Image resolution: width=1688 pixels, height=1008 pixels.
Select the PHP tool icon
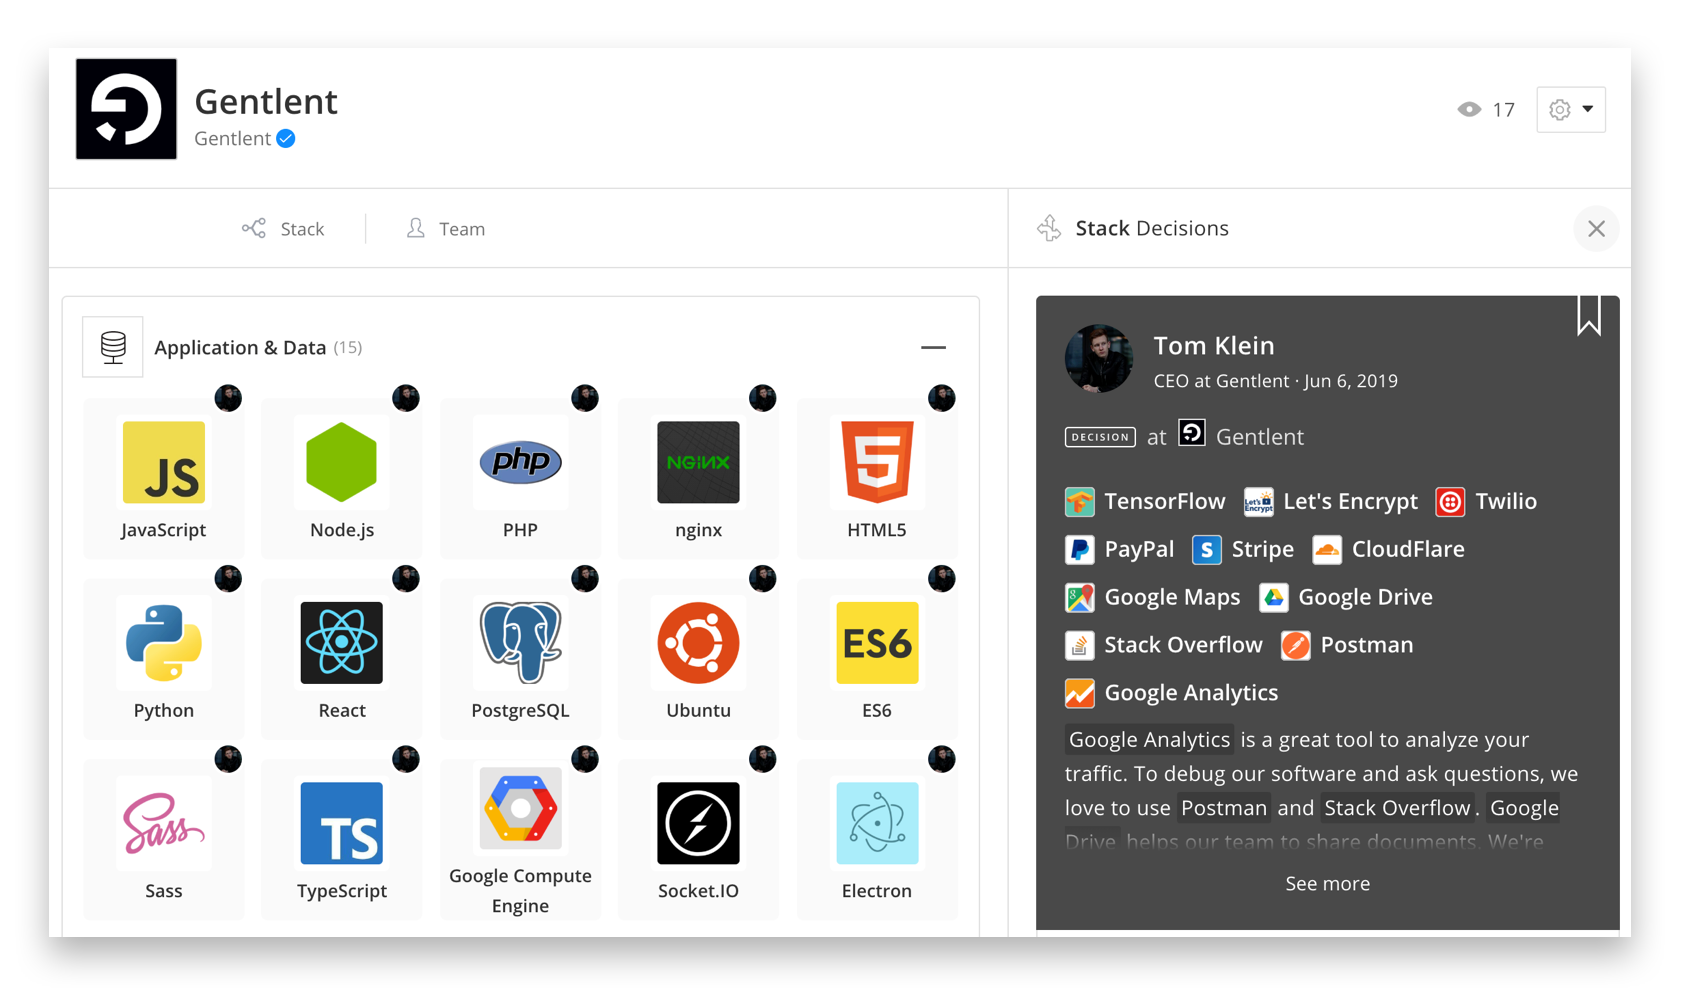pyautogui.click(x=520, y=462)
